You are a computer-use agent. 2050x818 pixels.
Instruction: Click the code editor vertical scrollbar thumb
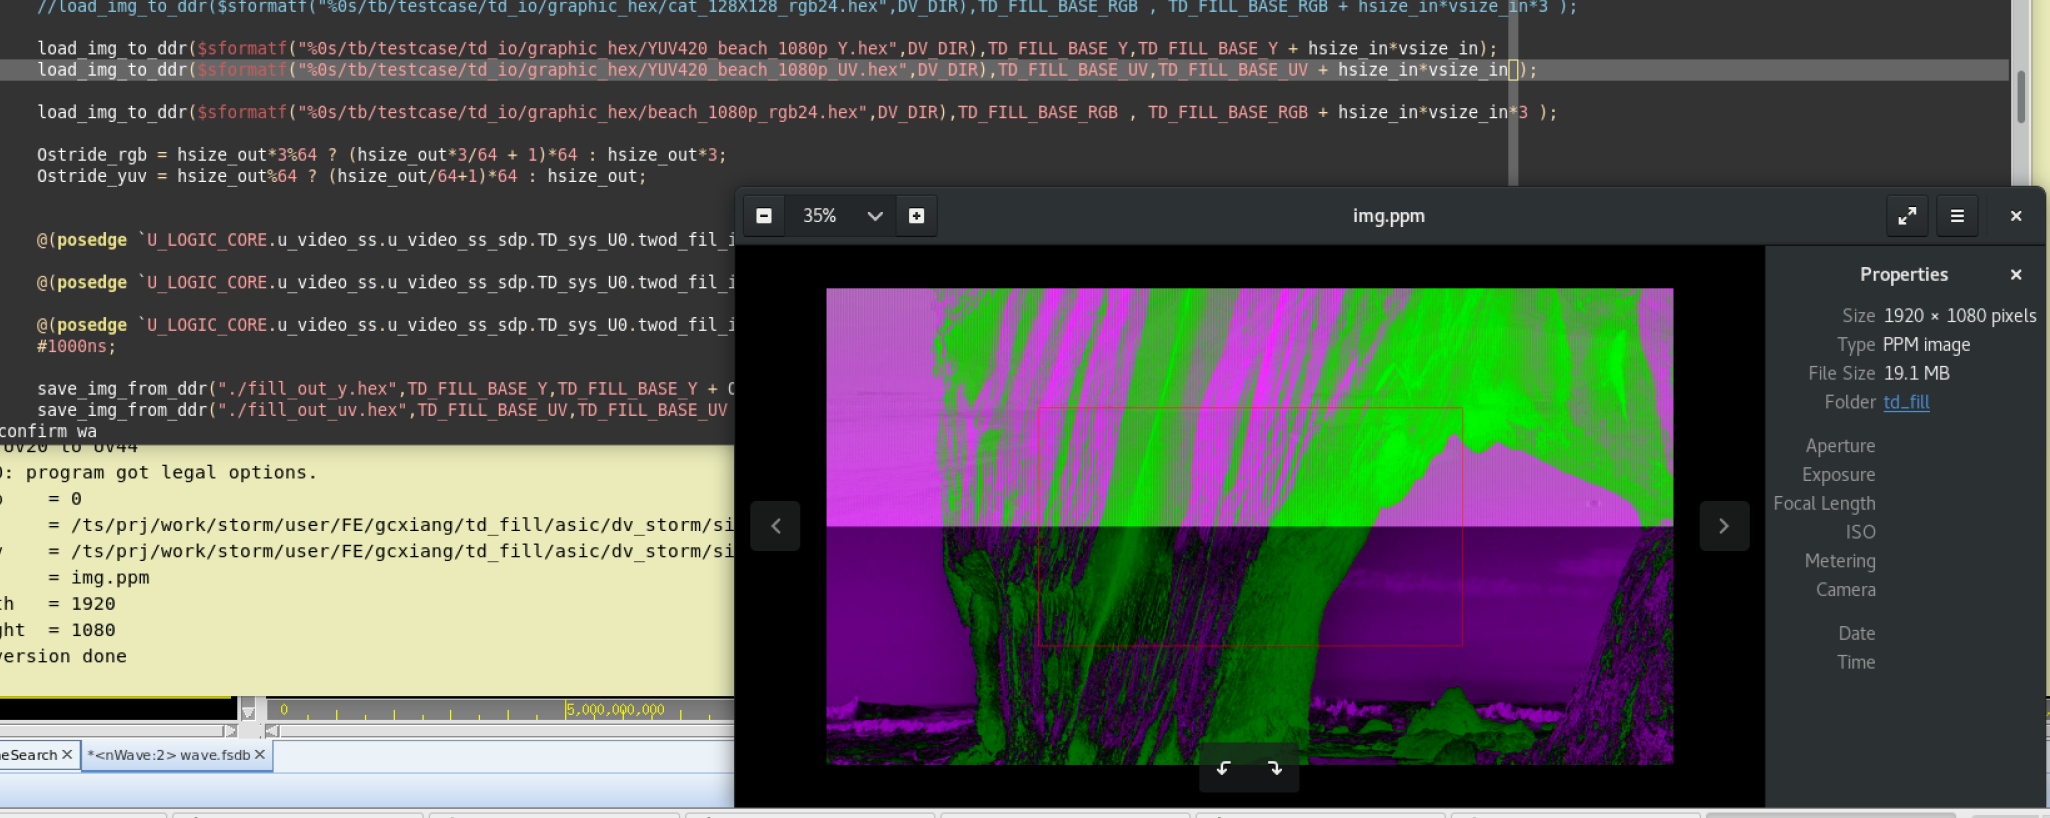tap(2021, 97)
